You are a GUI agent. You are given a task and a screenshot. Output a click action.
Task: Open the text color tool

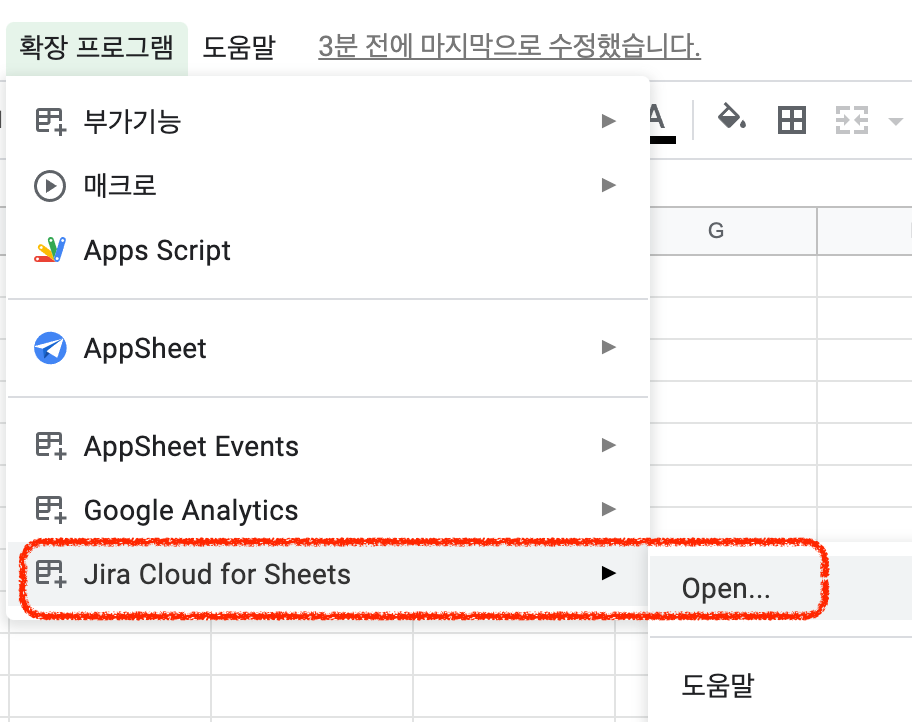662,122
